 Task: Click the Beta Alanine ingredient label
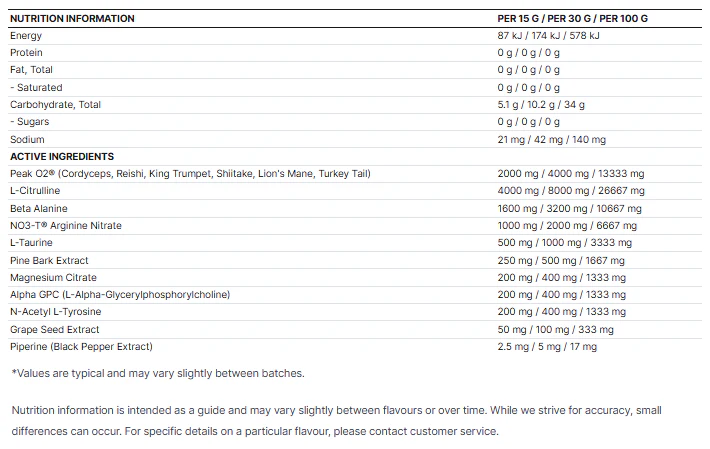pos(39,209)
